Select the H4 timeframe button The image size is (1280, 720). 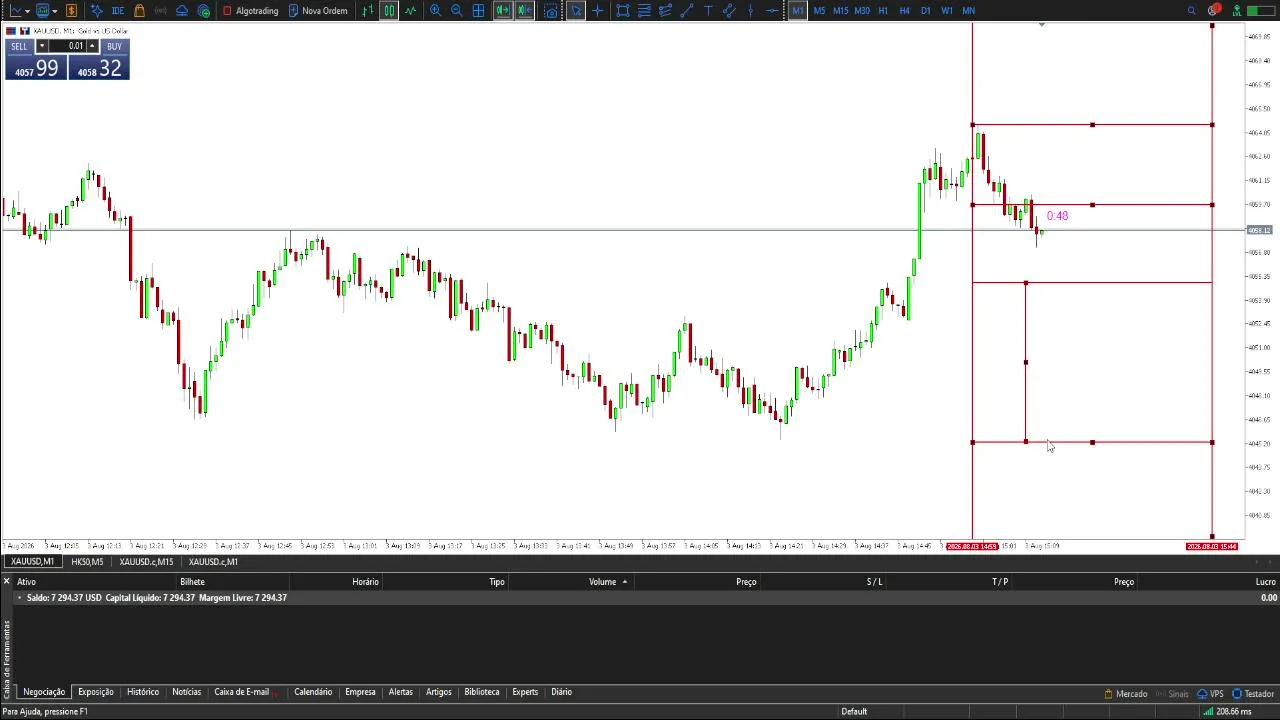pyautogui.click(x=904, y=10)
